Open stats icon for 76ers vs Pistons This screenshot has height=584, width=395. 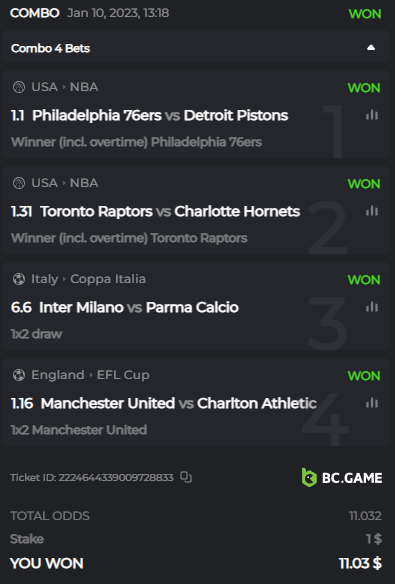coord(372,115)
